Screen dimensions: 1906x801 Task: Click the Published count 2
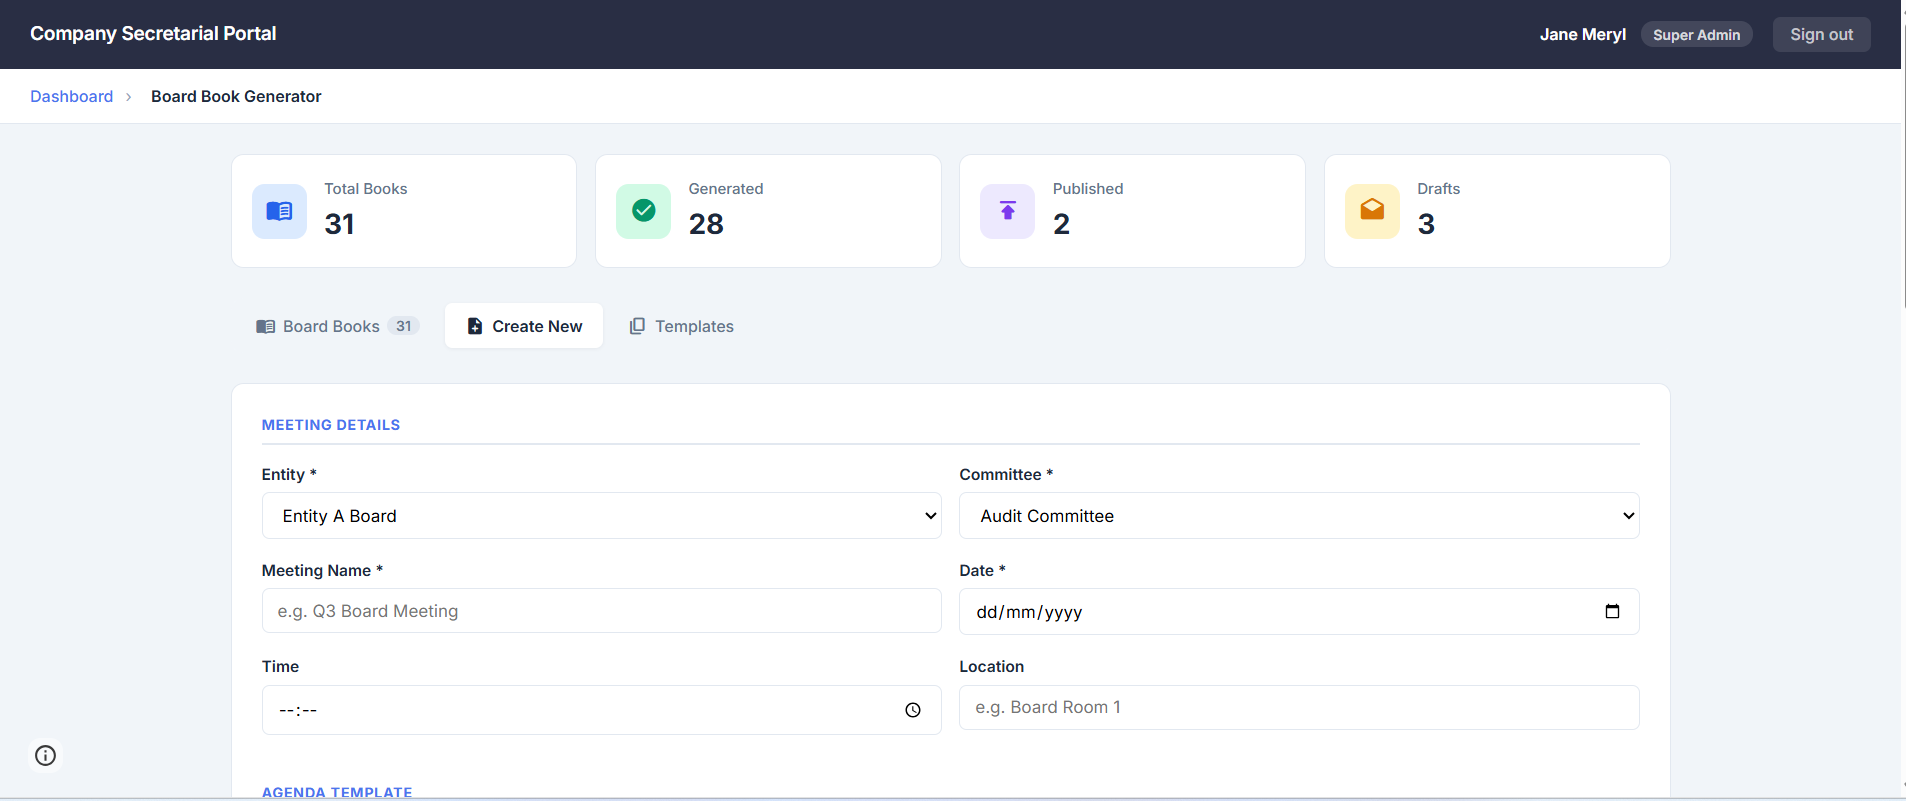[1062, 224]
